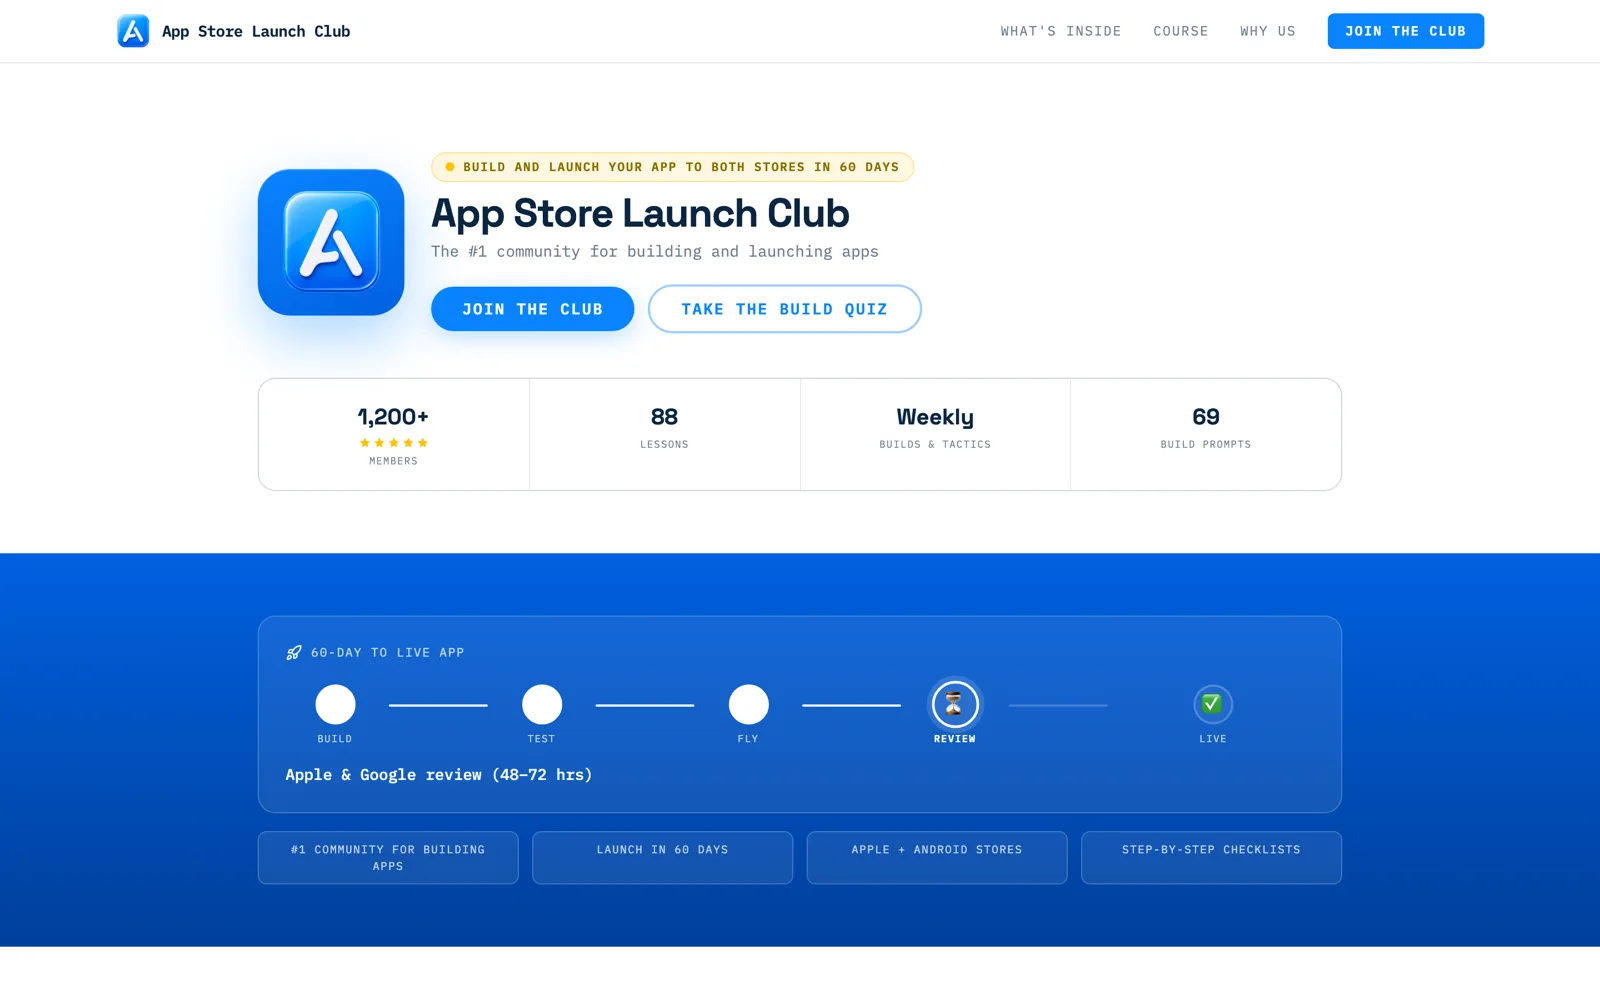Screen dimensions: 1600x1000
Task: Click the #1 Community for Building Apps chip
Action: coord(388,858)
